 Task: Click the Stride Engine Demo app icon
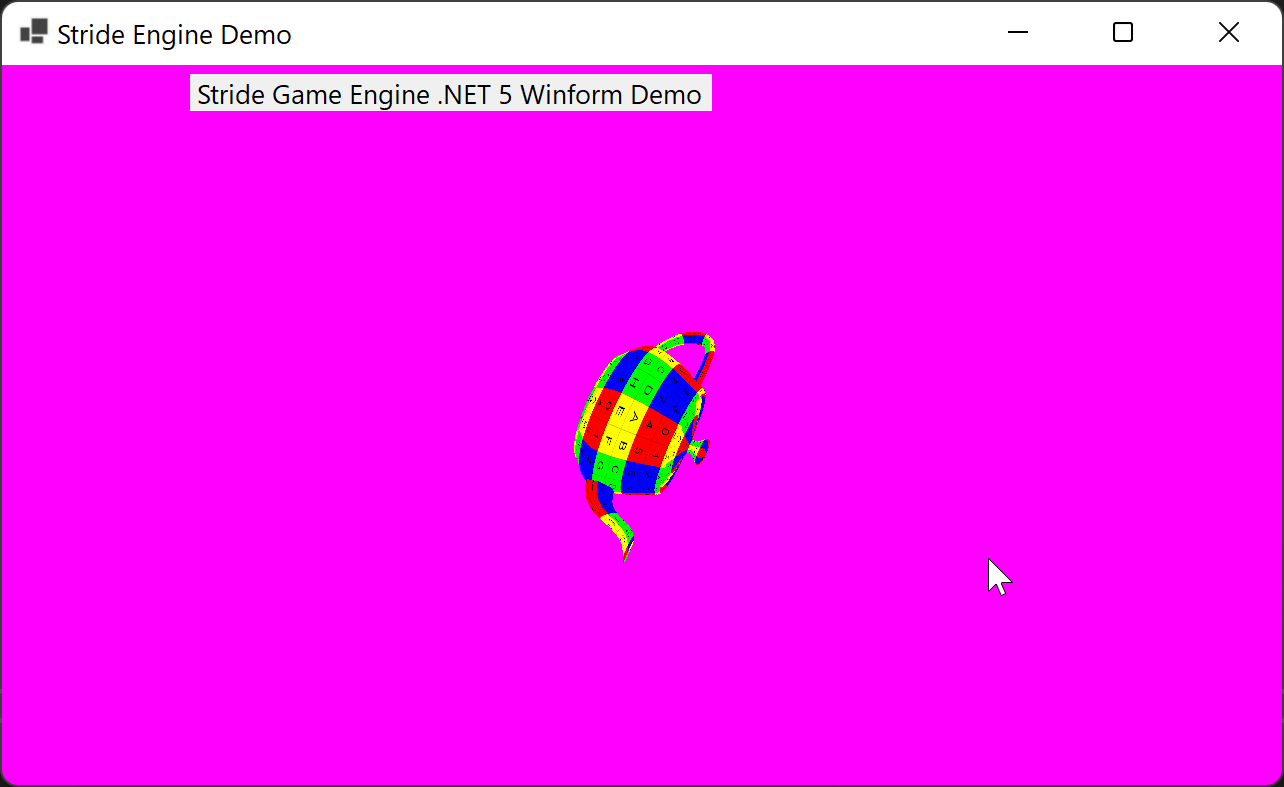tap(33, 33)
